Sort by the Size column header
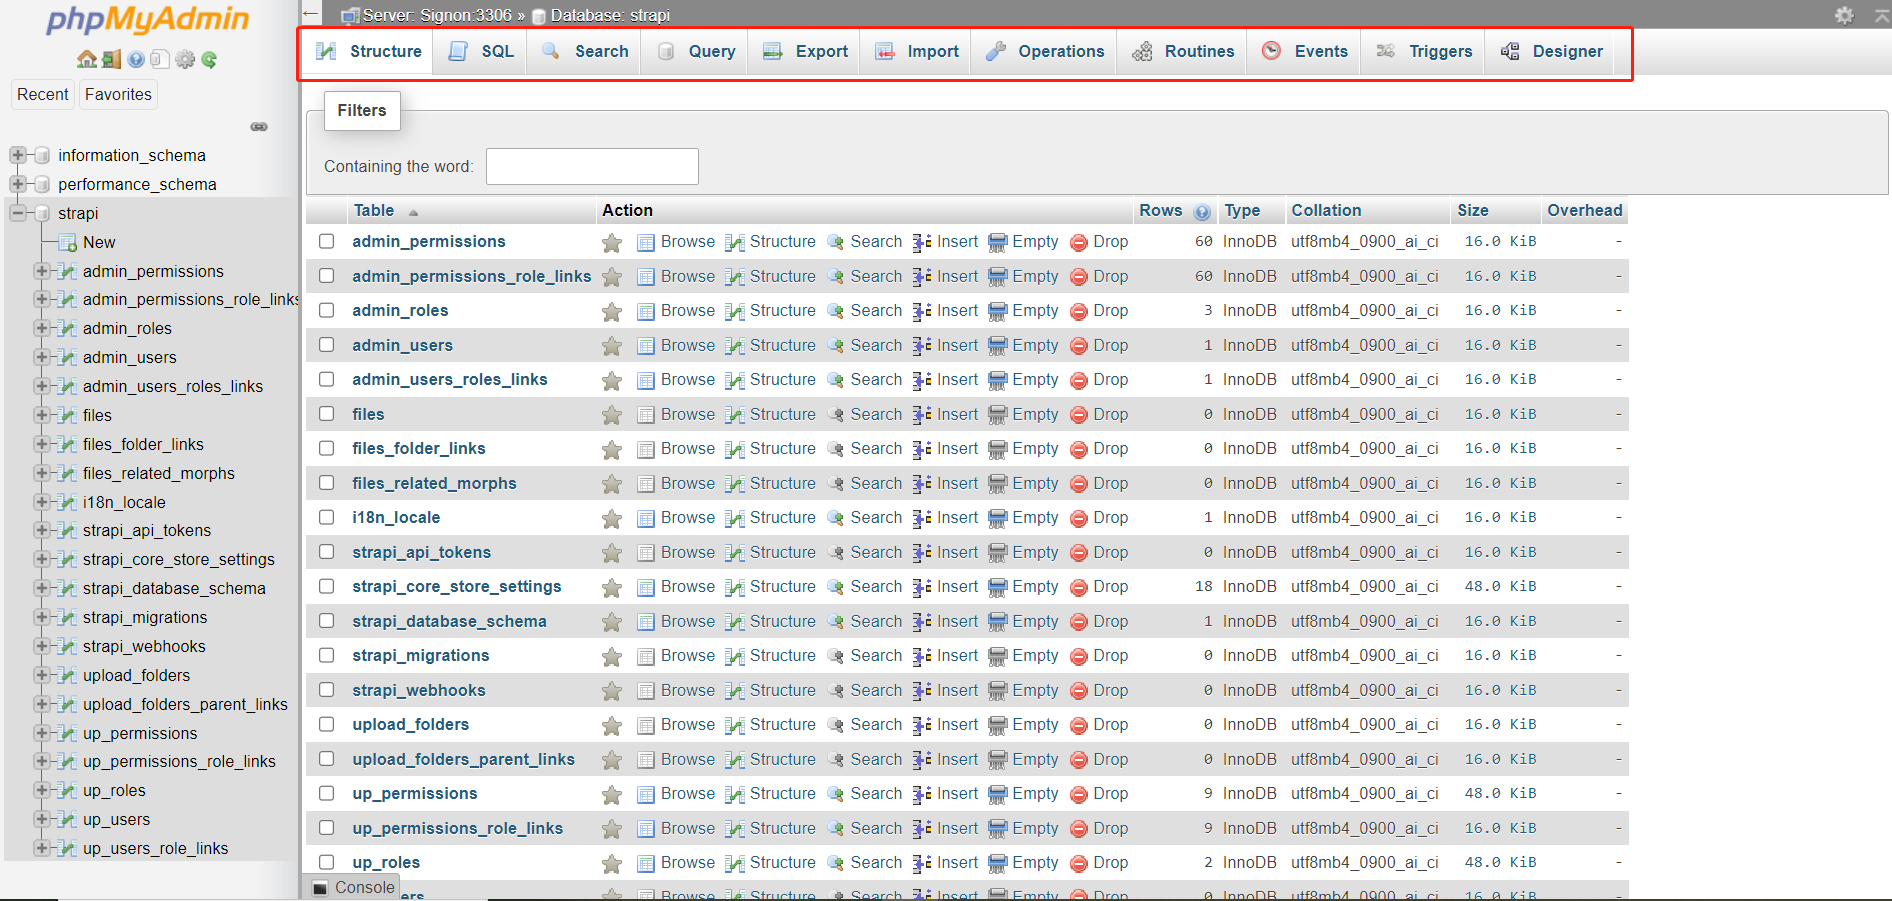 [x=1473, y=210]
